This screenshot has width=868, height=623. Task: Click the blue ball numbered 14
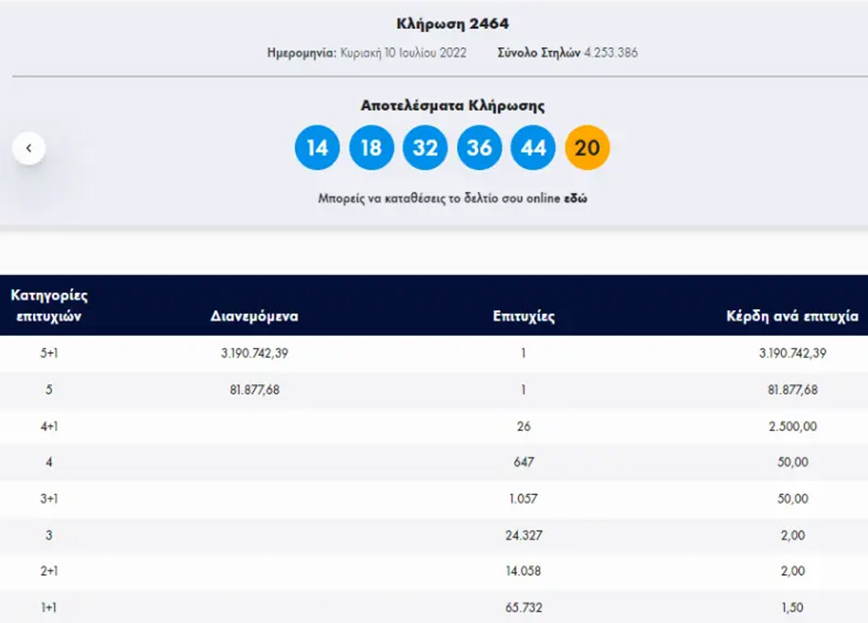click(x=317, y=148)
